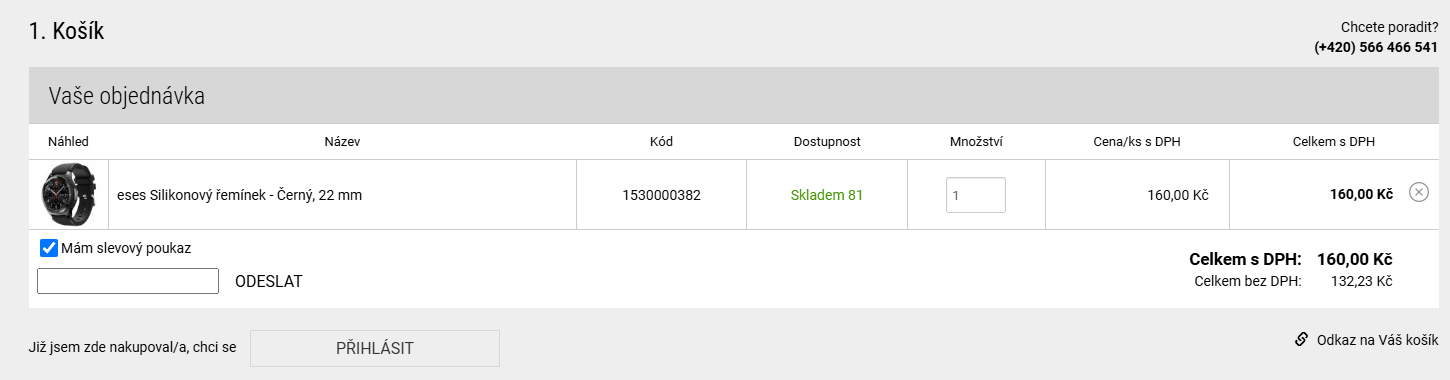Click the Cena/ks s DPH column header
1450x380 pixels.
point(1137,142)
